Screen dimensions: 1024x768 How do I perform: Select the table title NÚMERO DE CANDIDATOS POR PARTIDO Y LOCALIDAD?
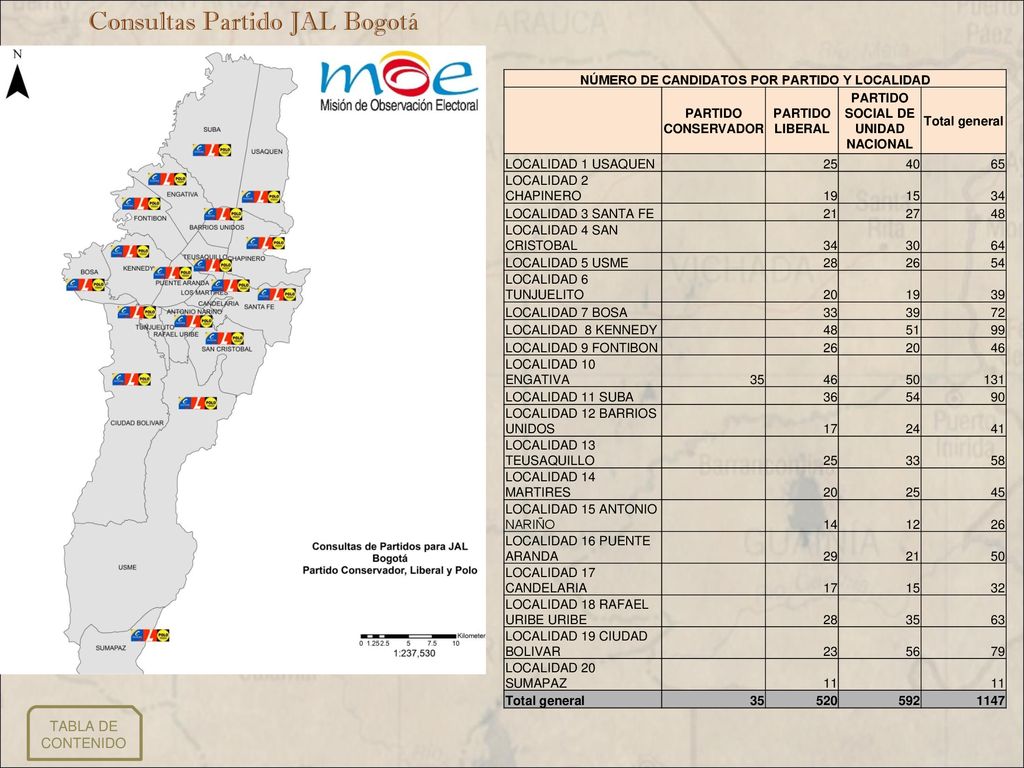point(755,80)
